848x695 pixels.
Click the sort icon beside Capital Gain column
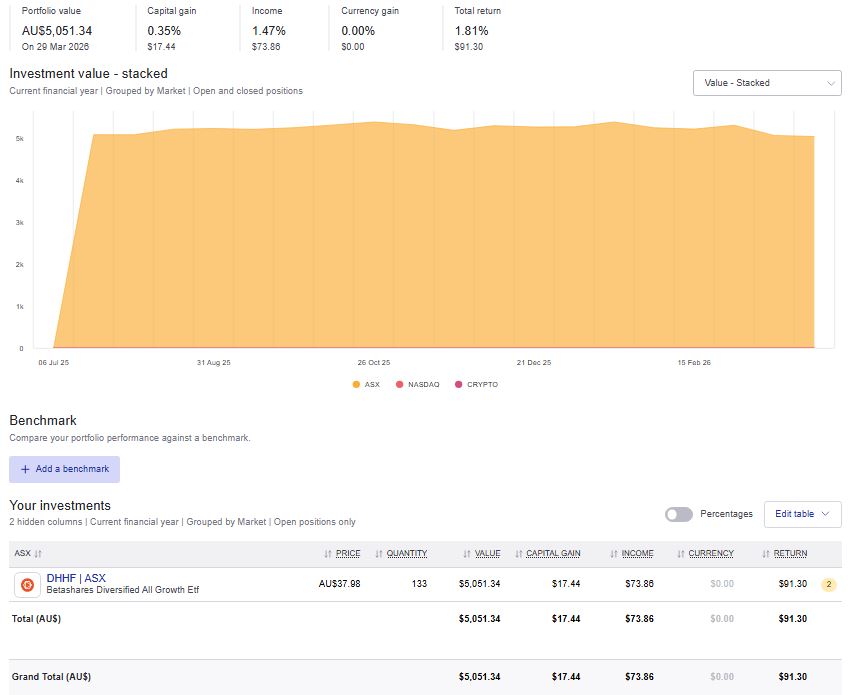518,554
